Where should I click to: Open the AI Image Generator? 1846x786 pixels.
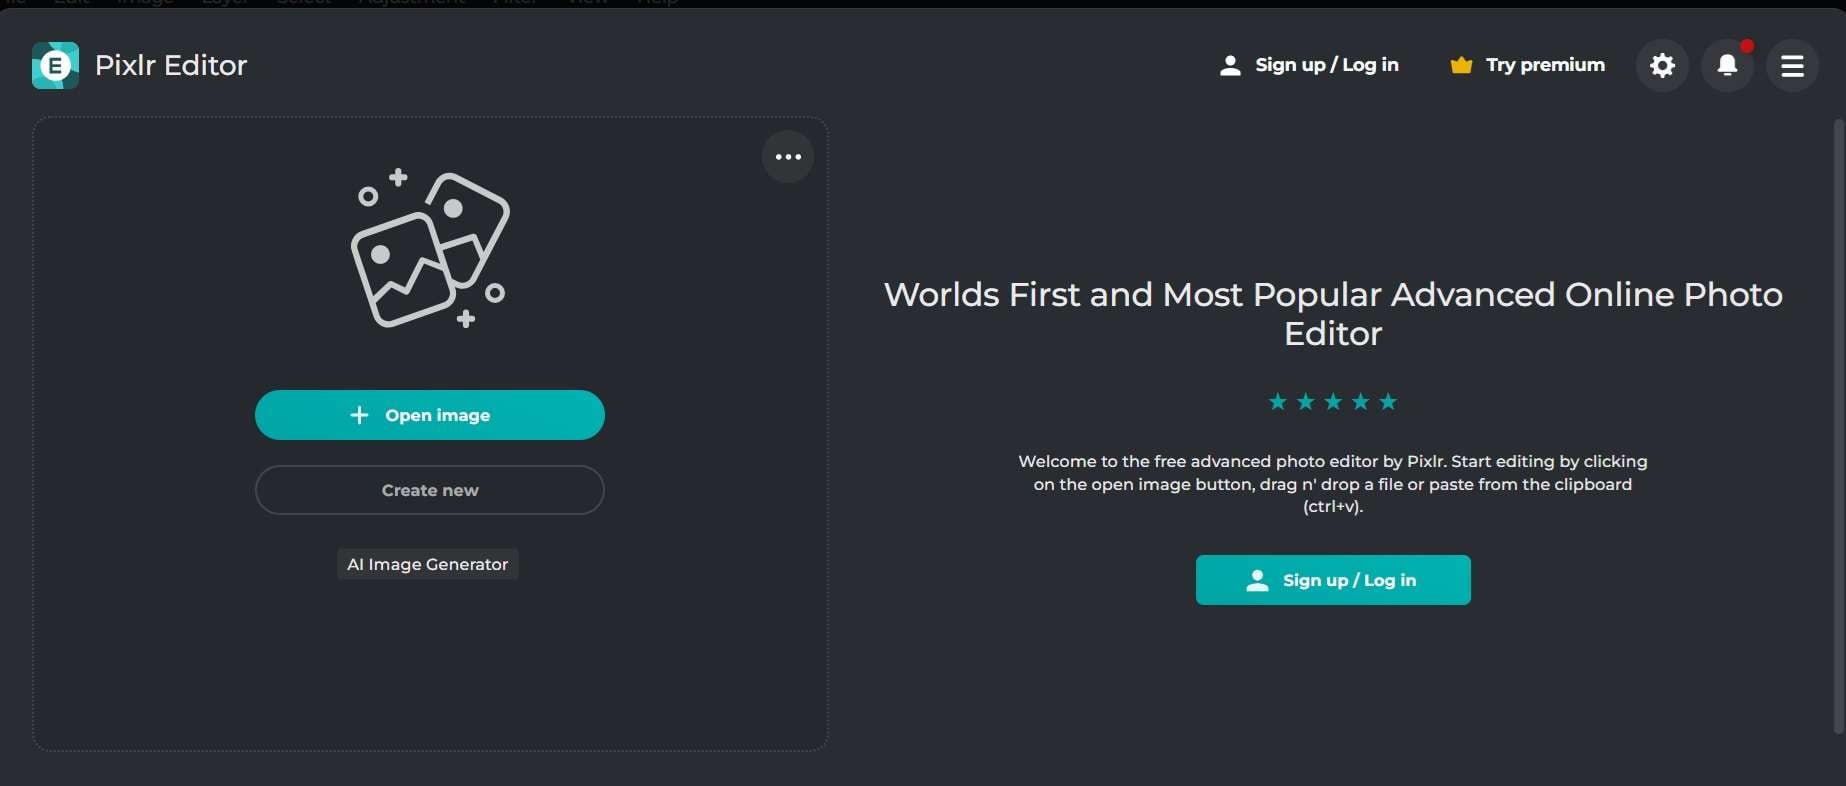tap(428, 564)
